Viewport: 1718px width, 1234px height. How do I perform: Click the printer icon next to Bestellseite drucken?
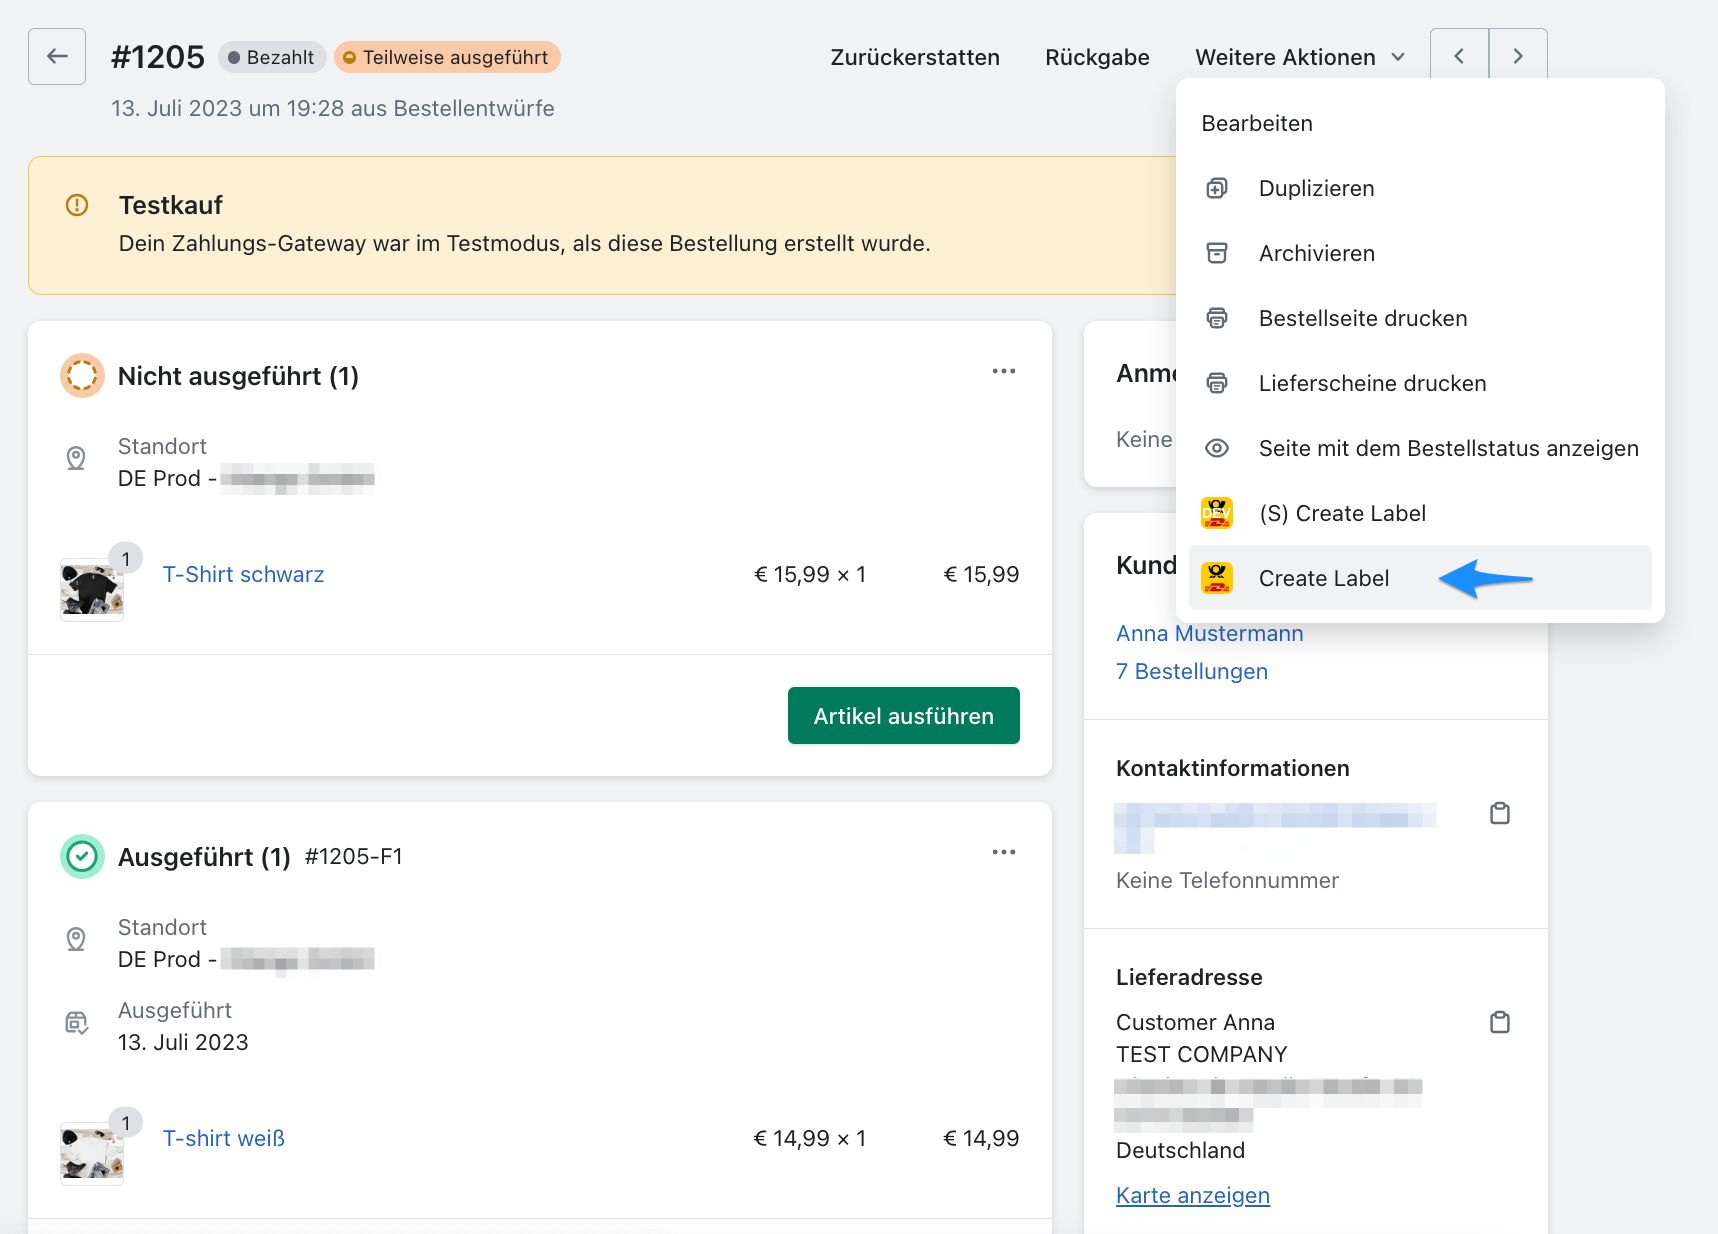pos(1216,318)
